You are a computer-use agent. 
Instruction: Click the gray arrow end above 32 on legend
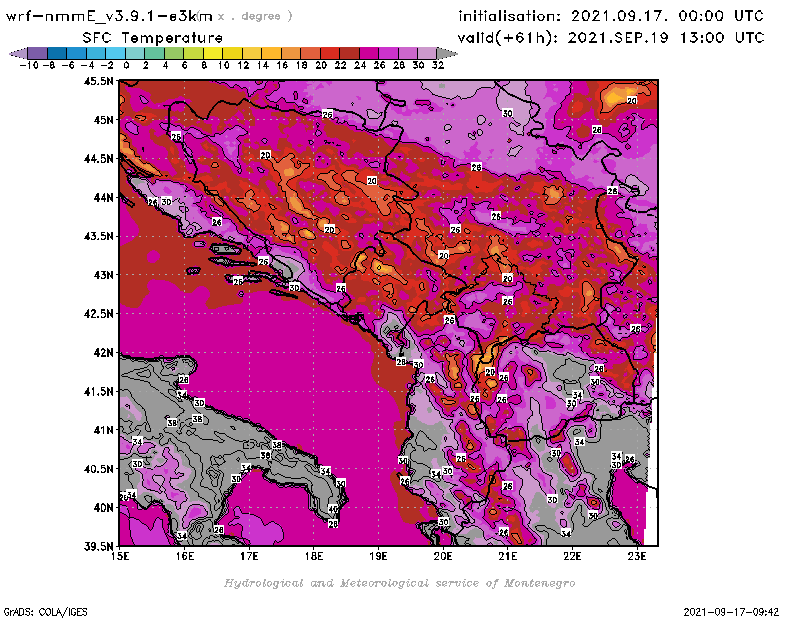coord(447,53)
